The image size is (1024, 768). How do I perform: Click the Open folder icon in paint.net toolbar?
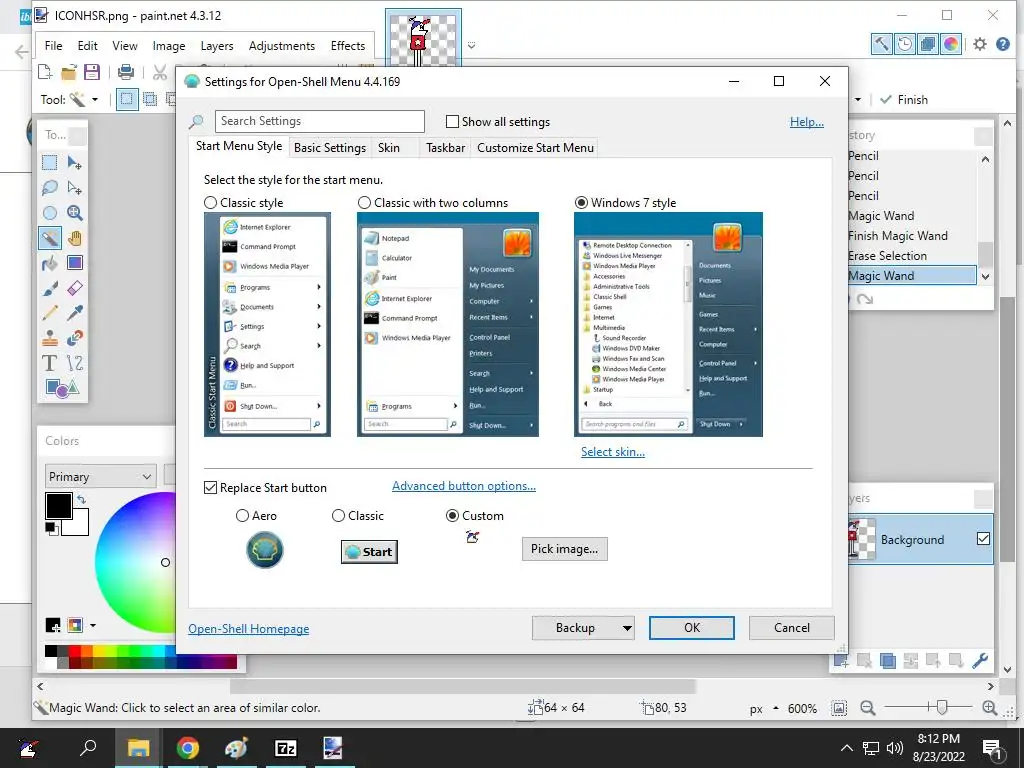coord(69,72)
